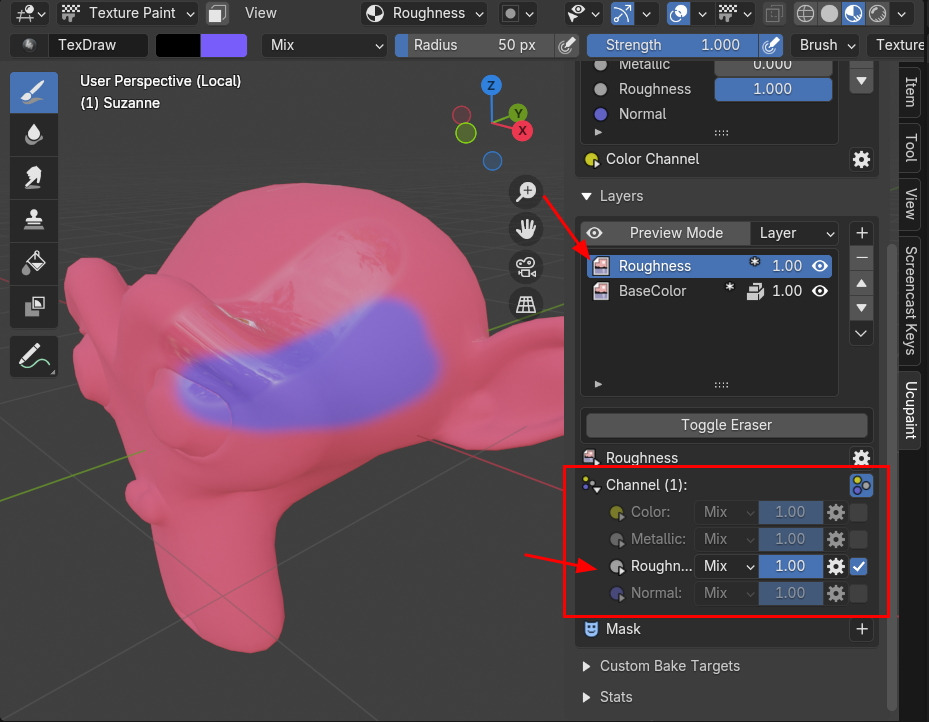
Task: Click the X axis gizmo handle
Action: tap(522, 131)
